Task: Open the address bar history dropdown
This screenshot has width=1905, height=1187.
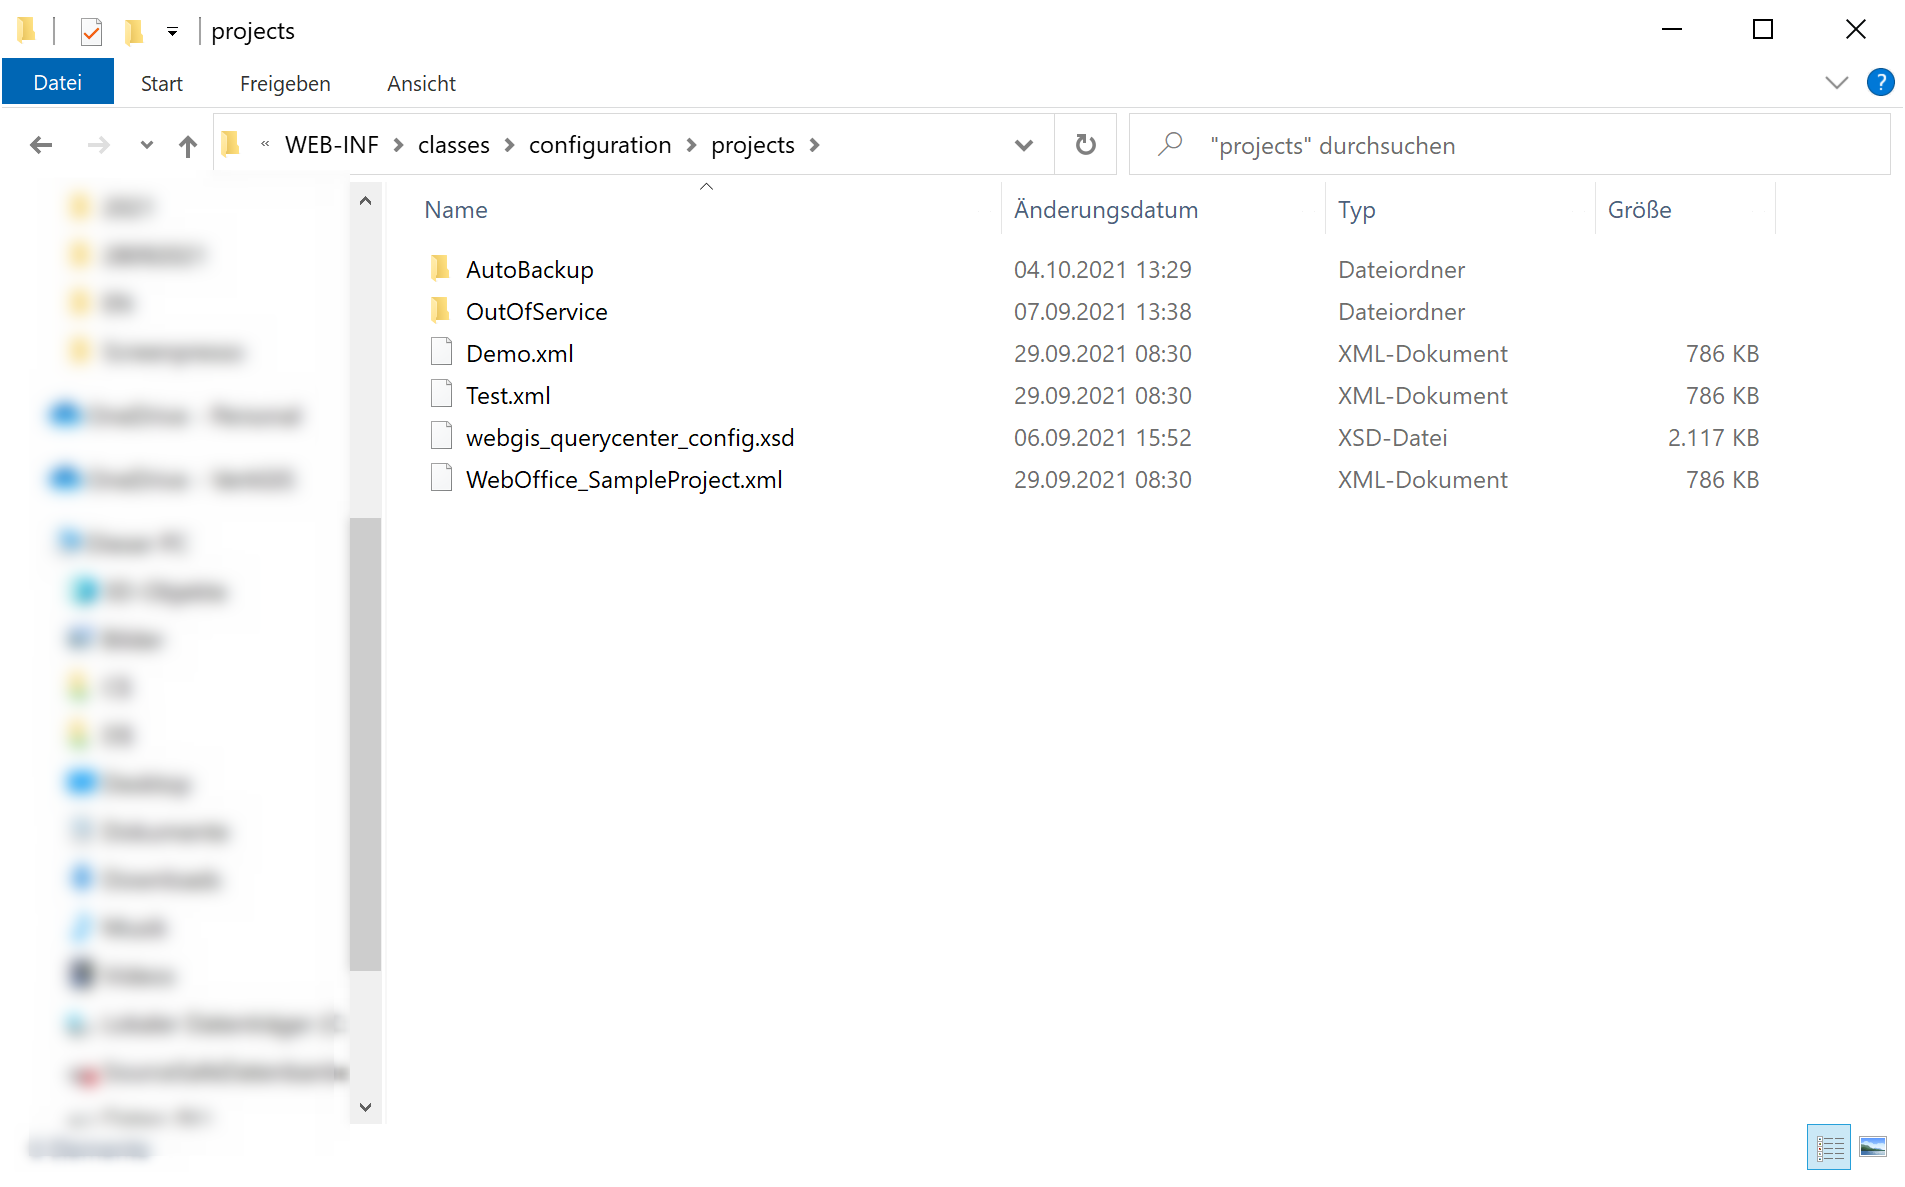Action: (x=1023, y=144)
